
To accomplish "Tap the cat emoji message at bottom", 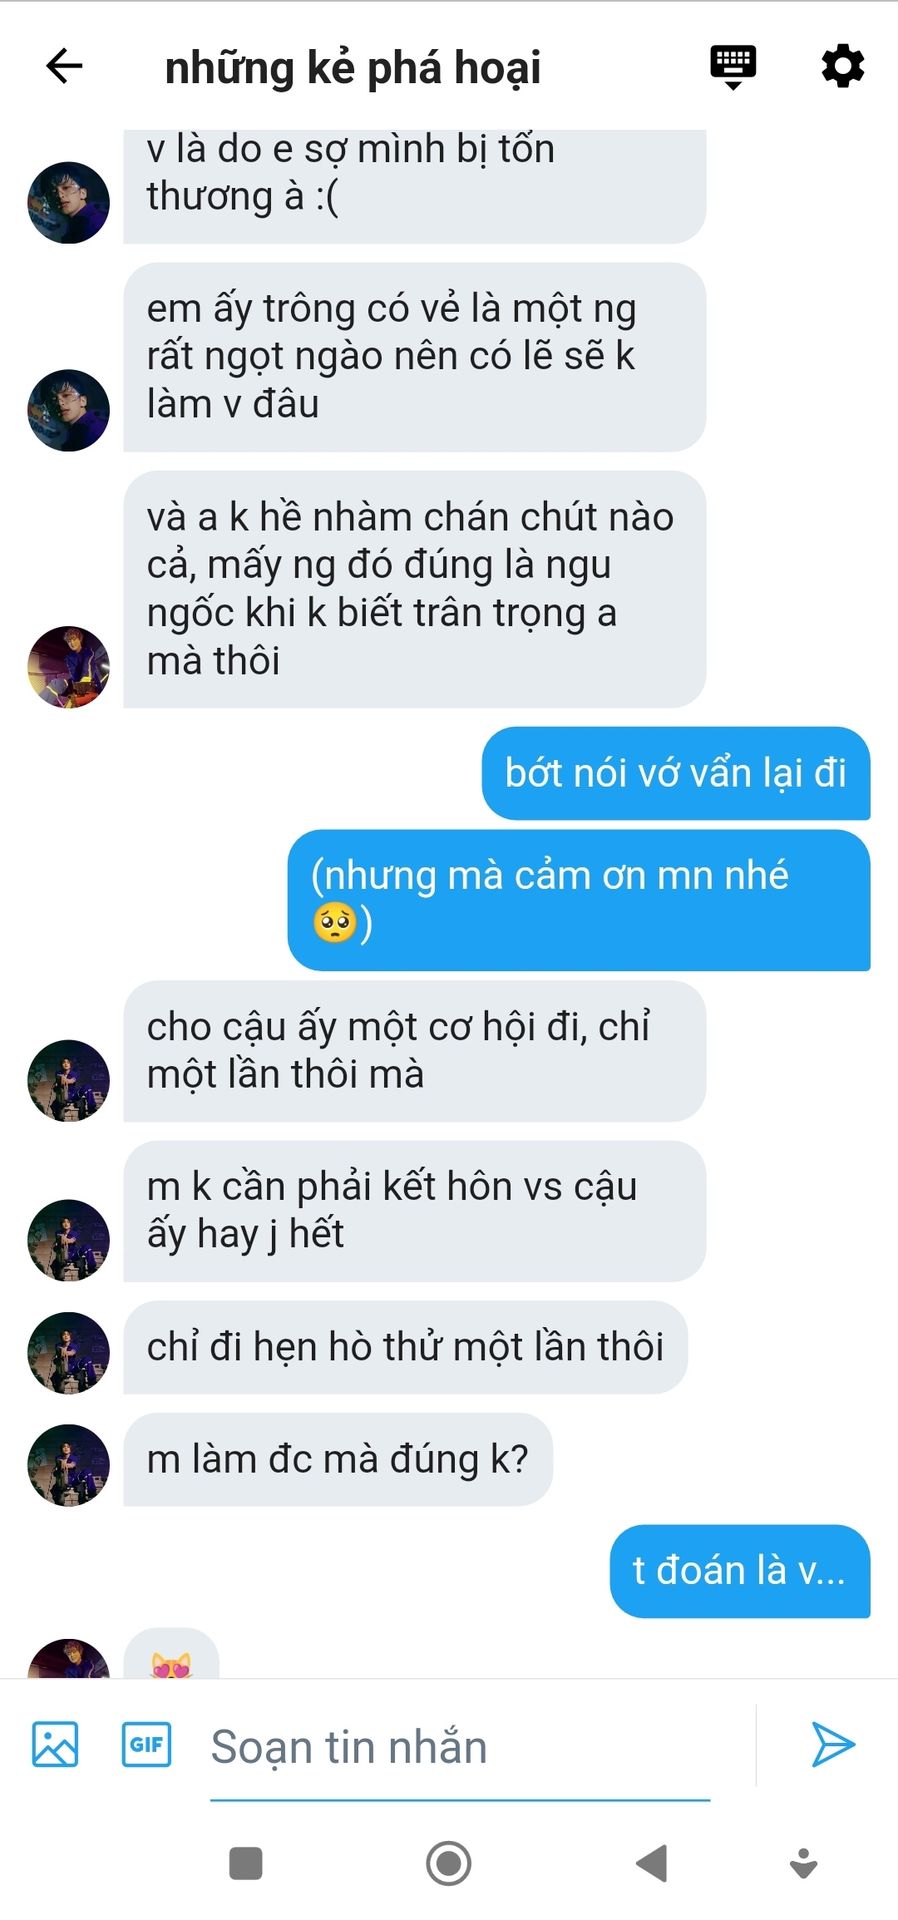I will (x=171, y=1655).
